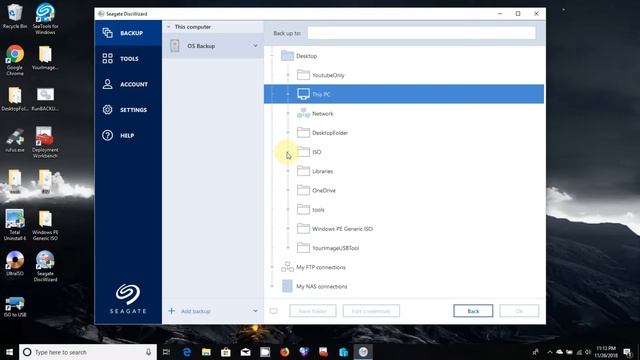The height and width of the screenshot is (360, 640).
Task: Select the DesktopFolder folder
Action: click(330, 133)
